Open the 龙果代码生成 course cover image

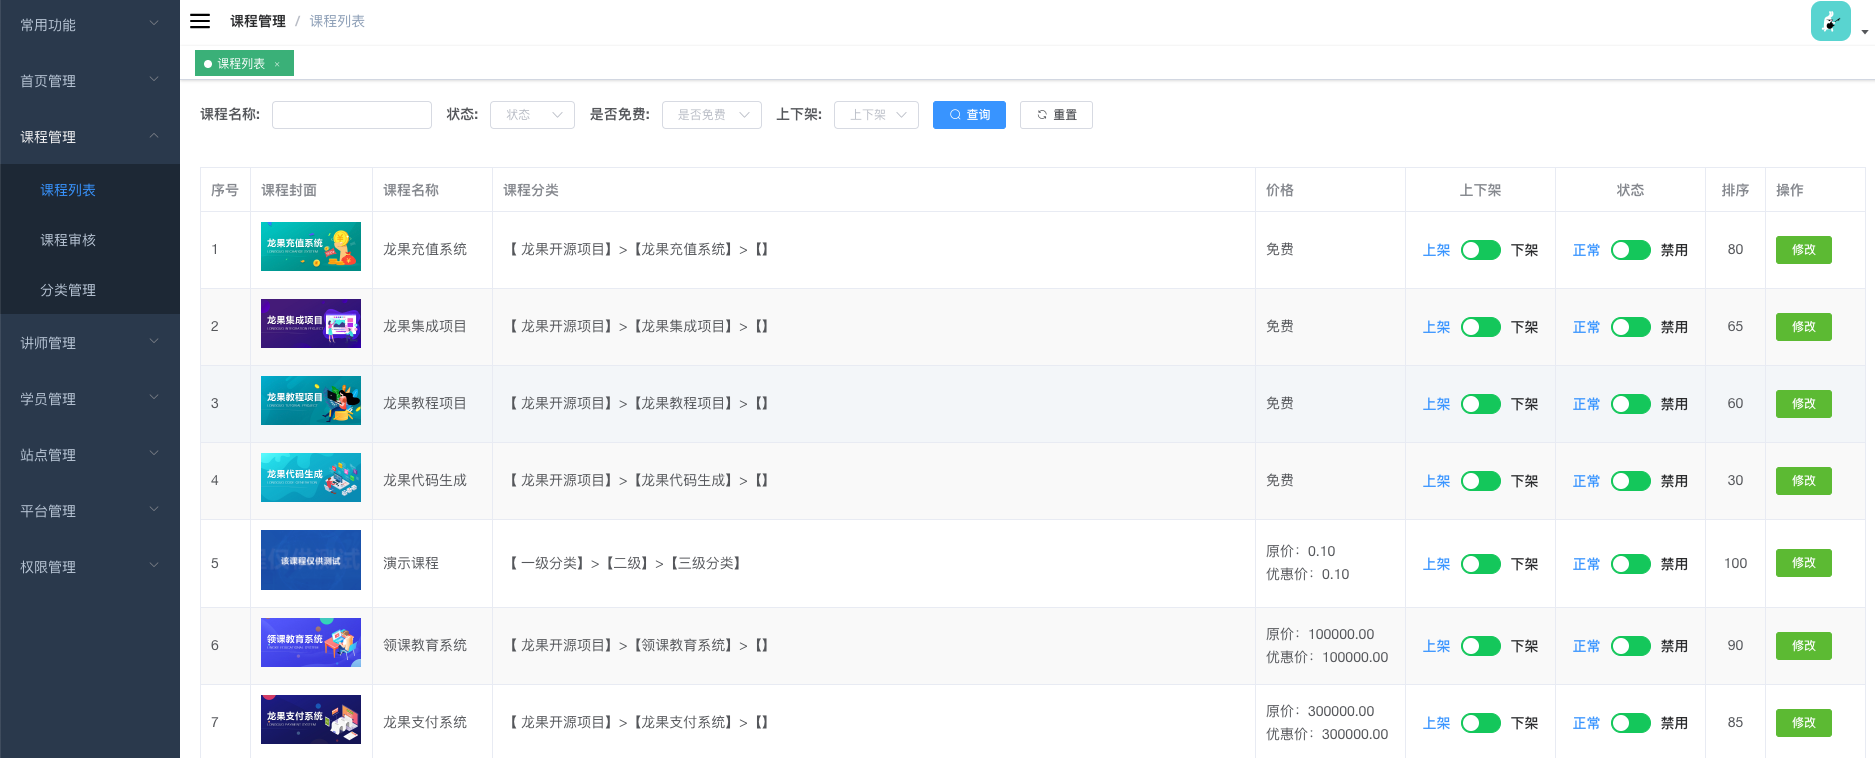[311, 478]
